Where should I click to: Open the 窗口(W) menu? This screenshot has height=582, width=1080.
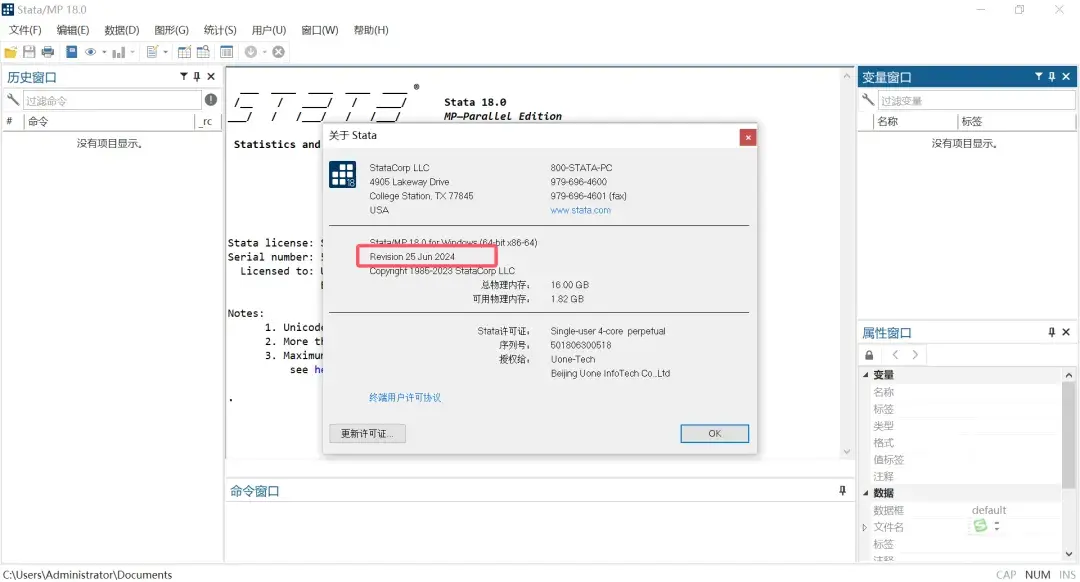(320, 30)
